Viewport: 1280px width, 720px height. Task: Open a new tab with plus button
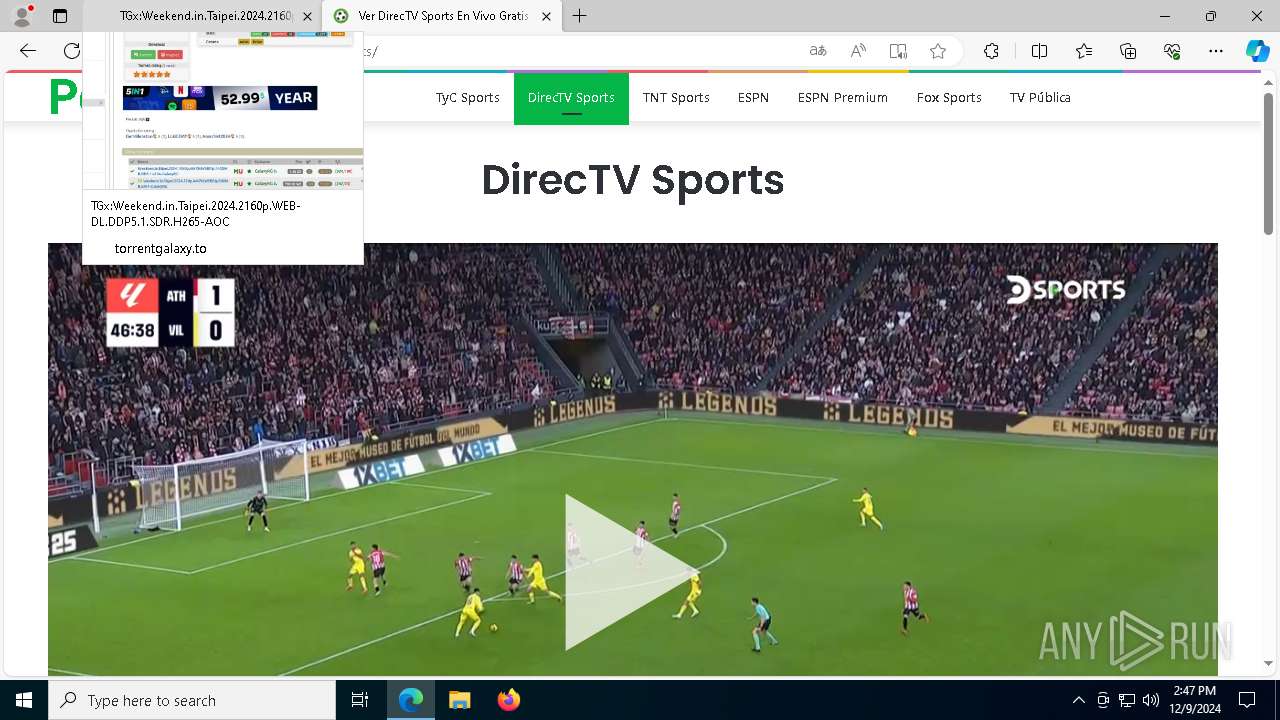[x=579, y=16]
